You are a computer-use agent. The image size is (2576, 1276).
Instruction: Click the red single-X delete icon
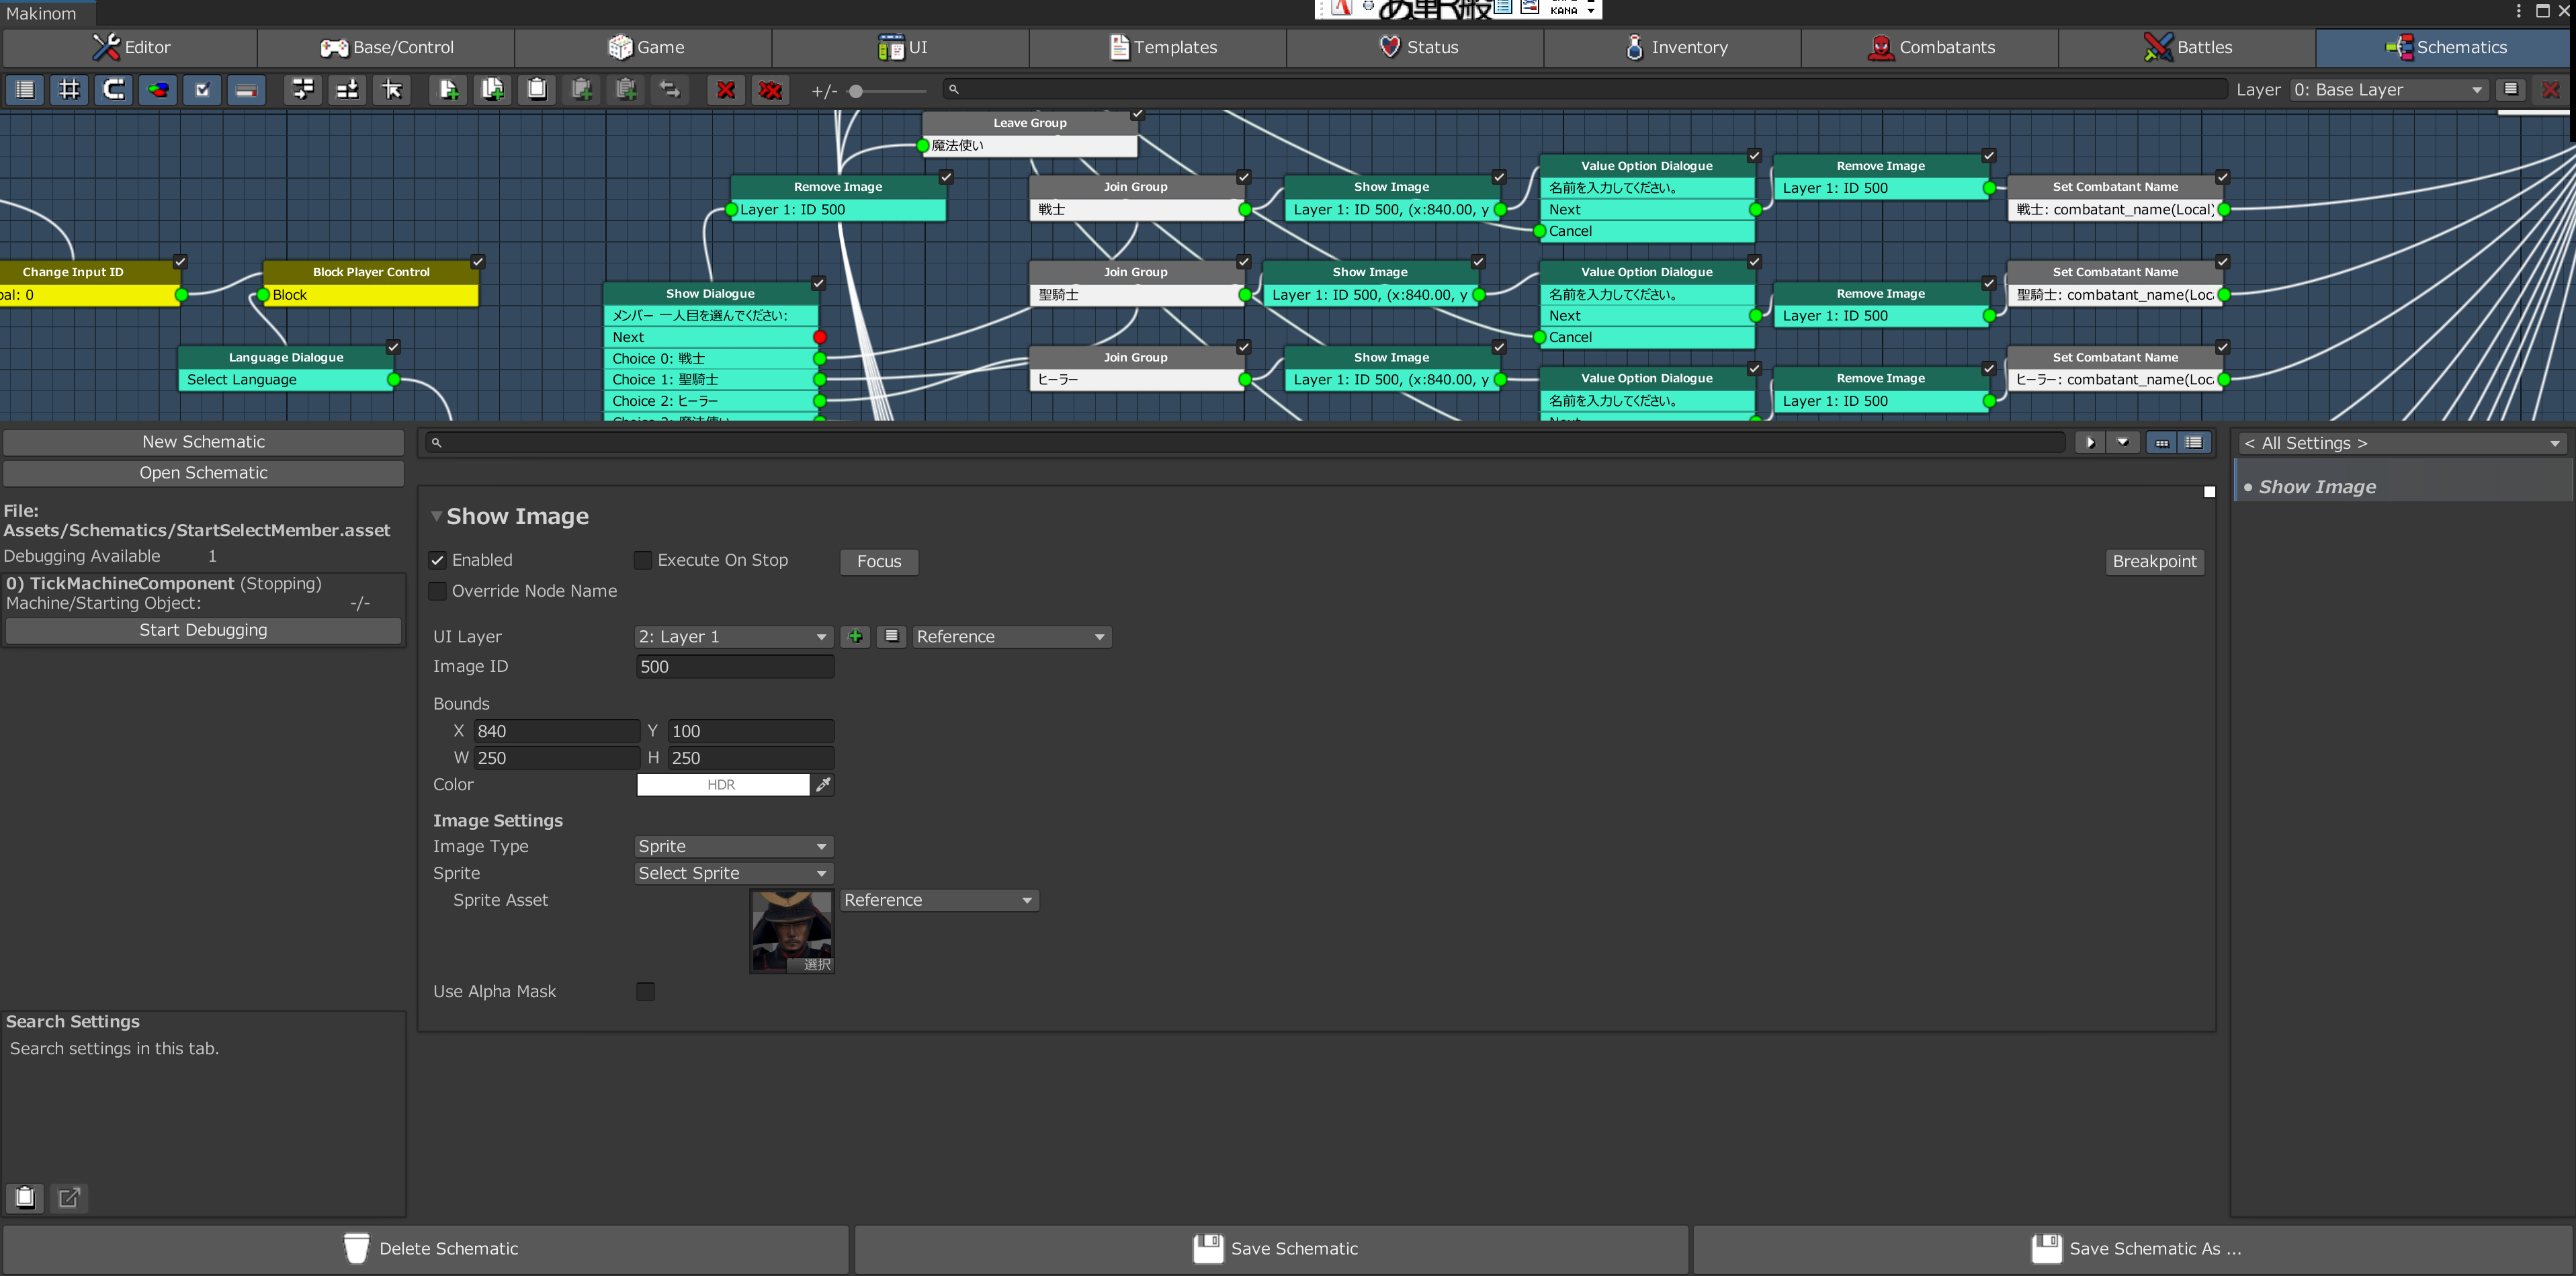click(x=726, y=90)
